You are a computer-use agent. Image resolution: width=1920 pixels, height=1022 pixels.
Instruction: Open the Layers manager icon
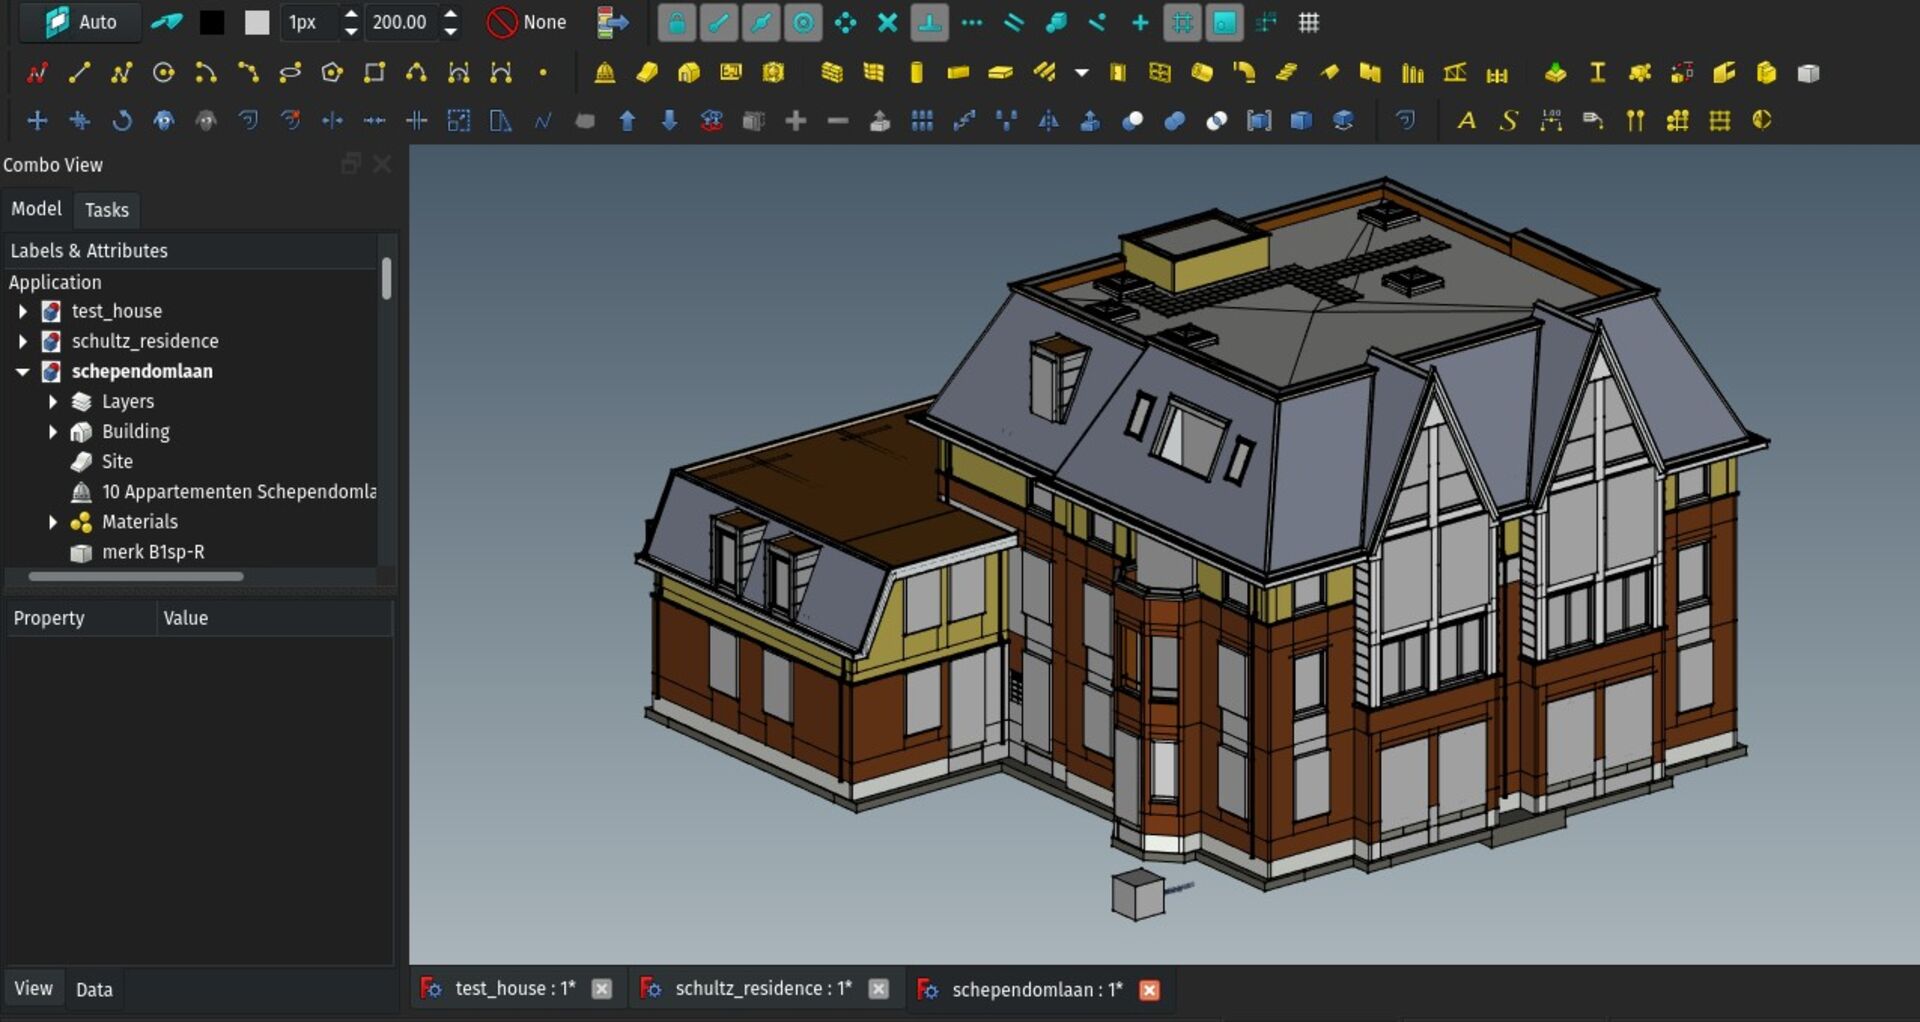click(611, 22)
